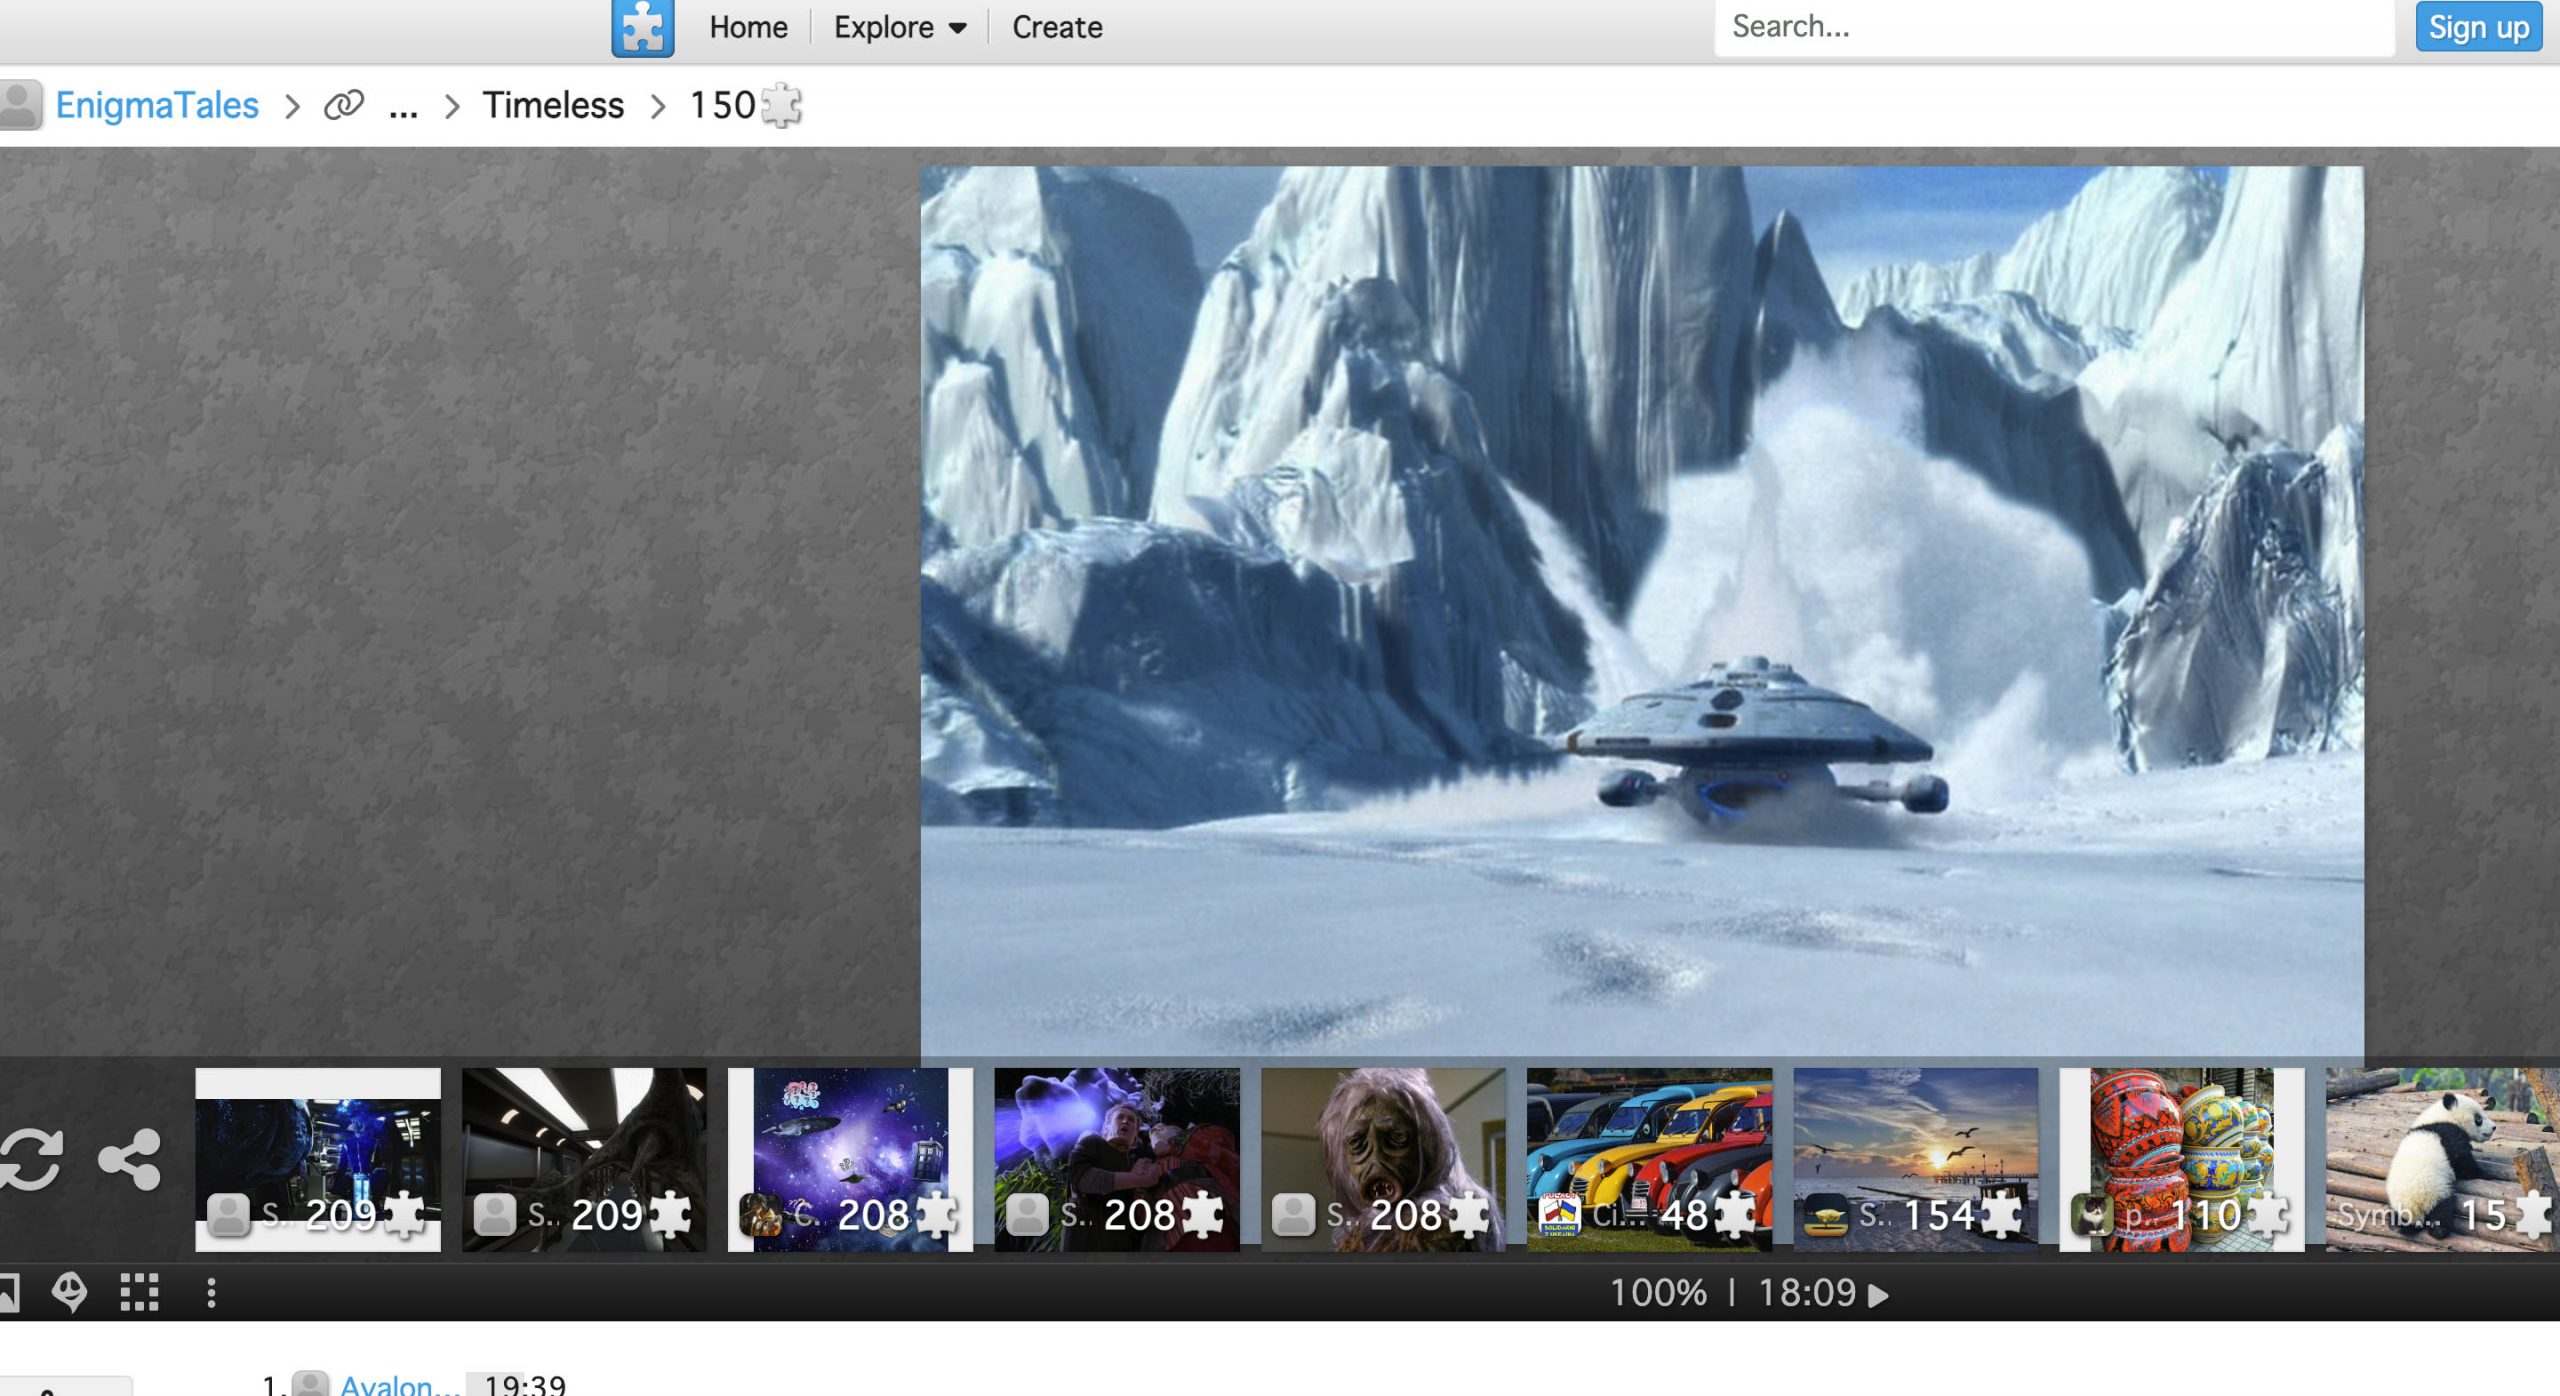Click the 150 piece count icon
Screen dimensions: 2560x1396
781,105
